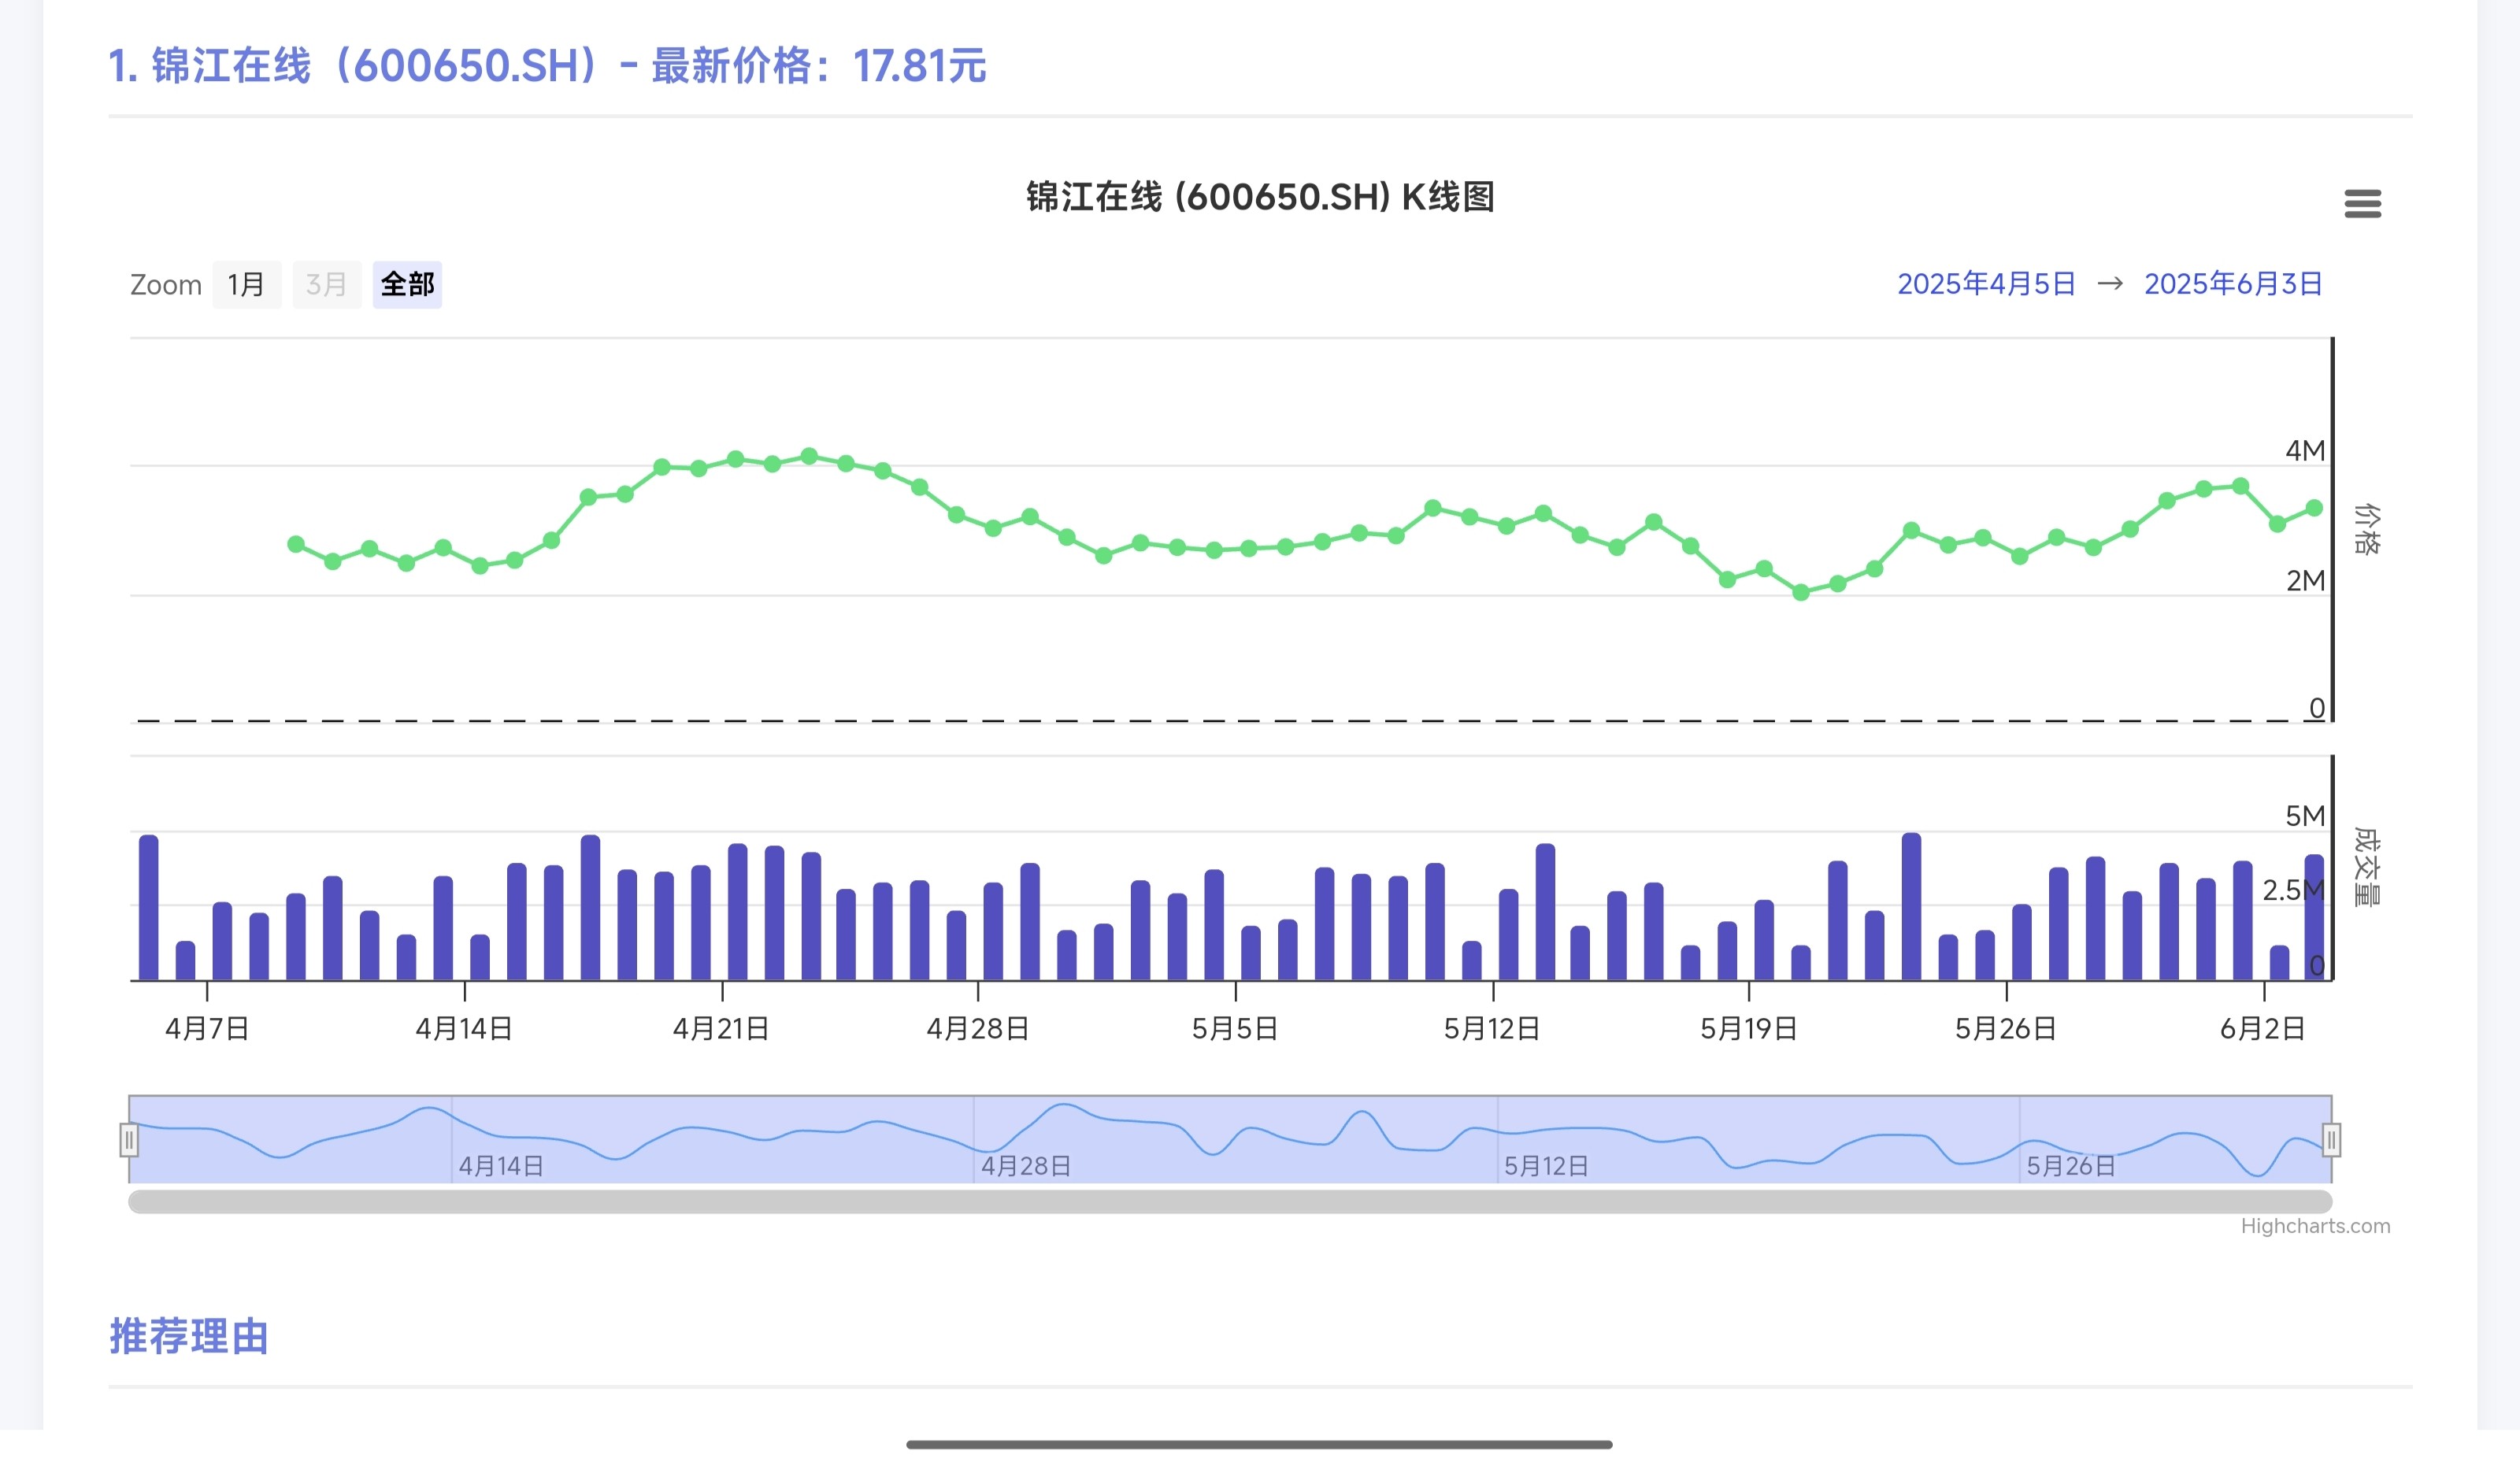Click the 4月21日 x-axis label
Viewport: 2520px width, 1462px height.
click(721, 1028)
